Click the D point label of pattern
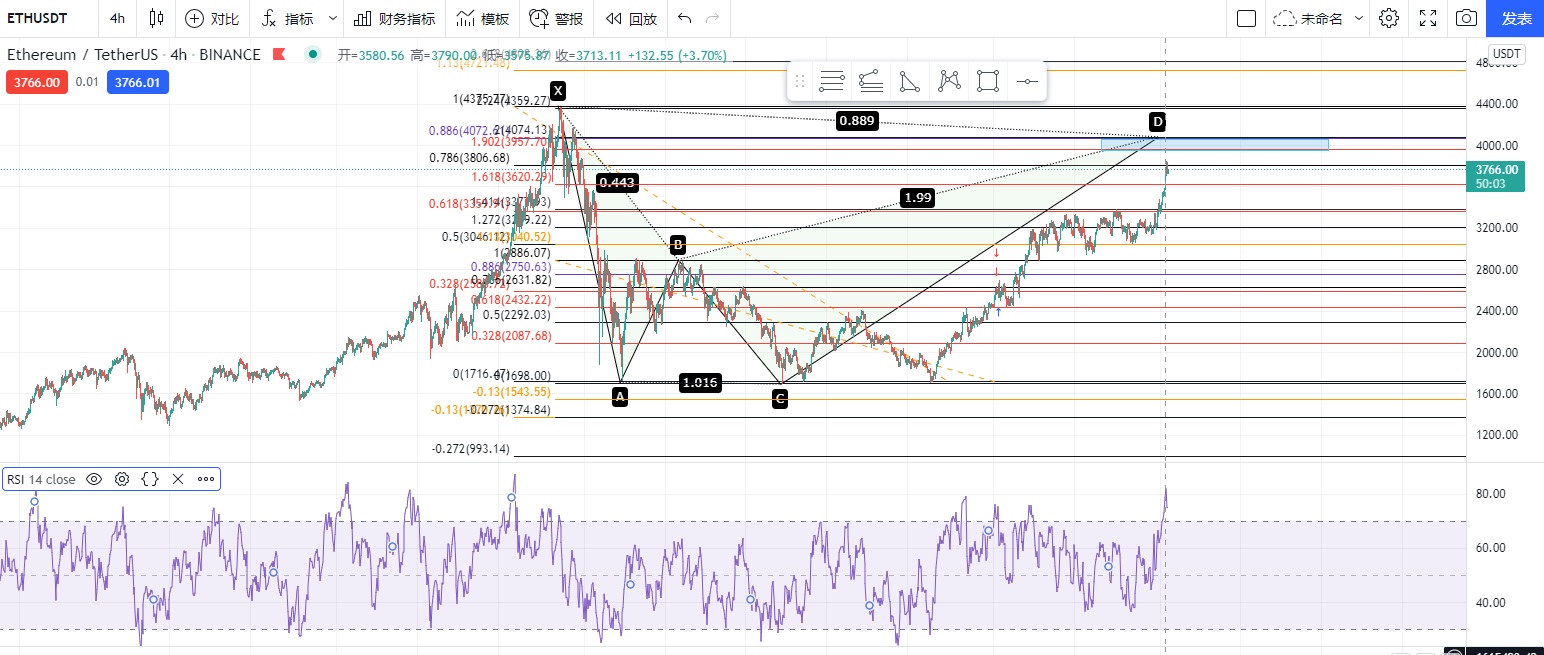The width and height of the screenshot is (1544, 655). (1157, 121)
